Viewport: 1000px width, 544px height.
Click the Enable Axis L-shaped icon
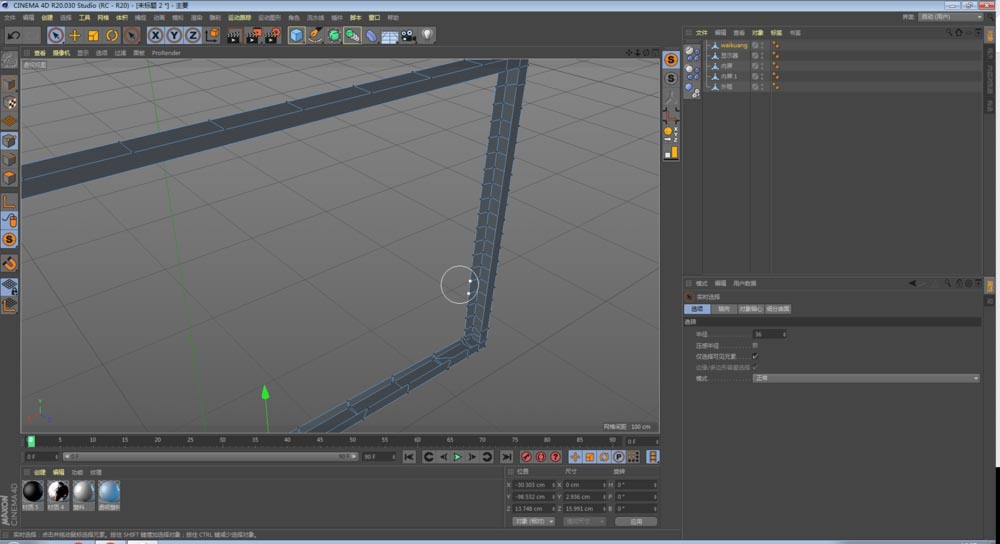click(10, 202)
